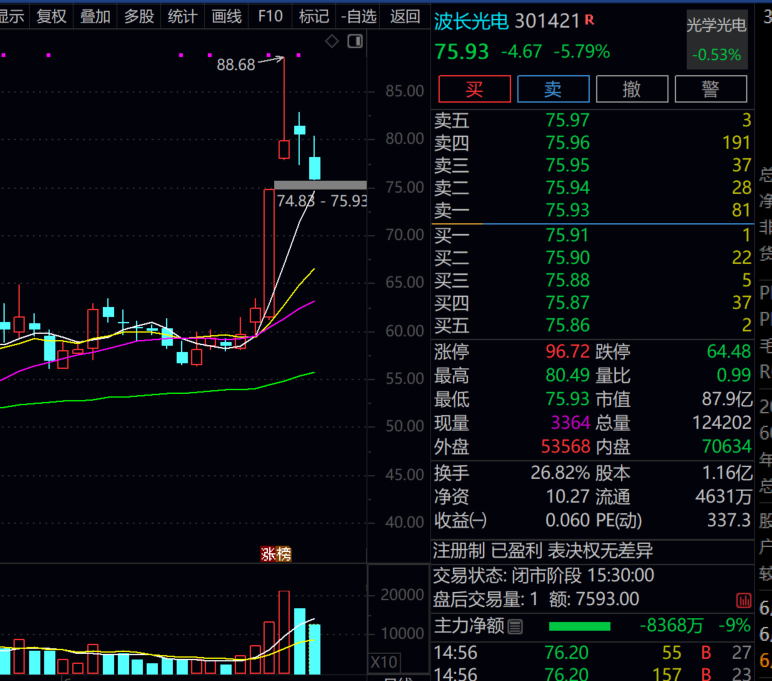Click the tallest red volume bar

(x=284, y=632)
